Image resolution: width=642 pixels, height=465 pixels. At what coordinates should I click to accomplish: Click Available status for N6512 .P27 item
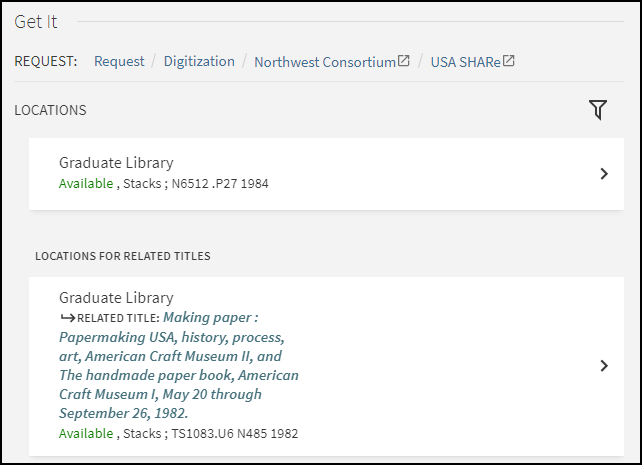point(86,184)
